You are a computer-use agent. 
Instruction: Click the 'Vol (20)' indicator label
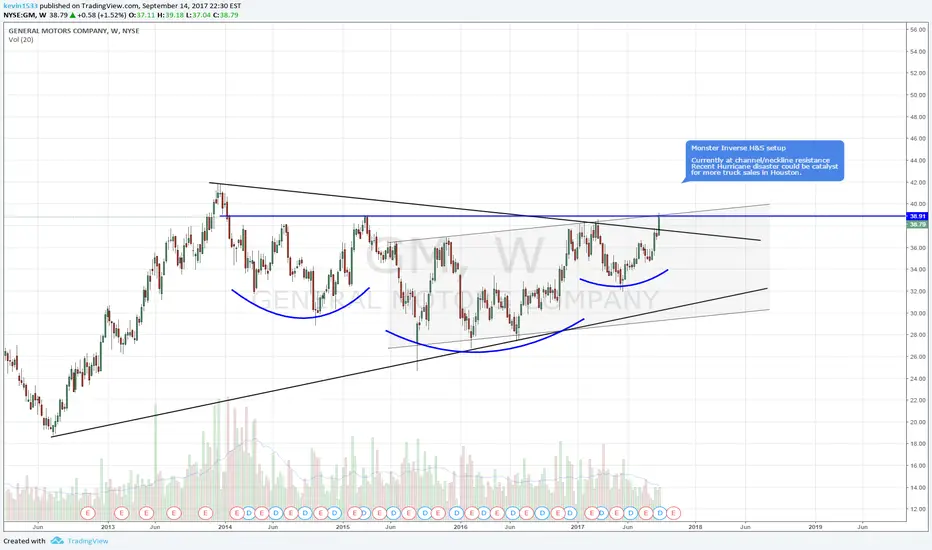click(21, 40)
